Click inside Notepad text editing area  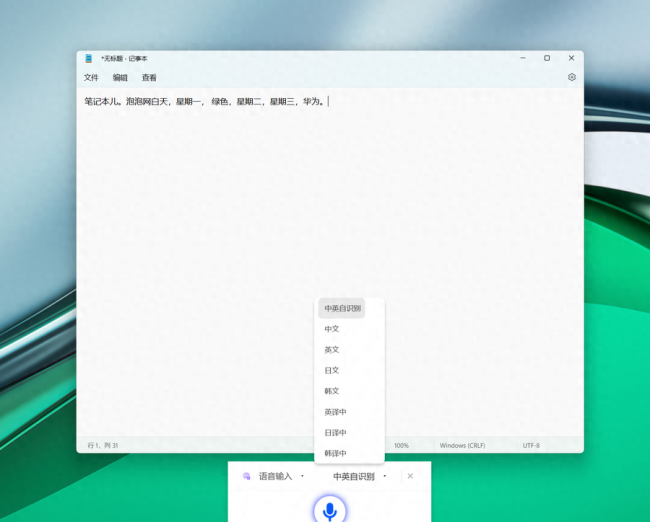tap(330, 261)
